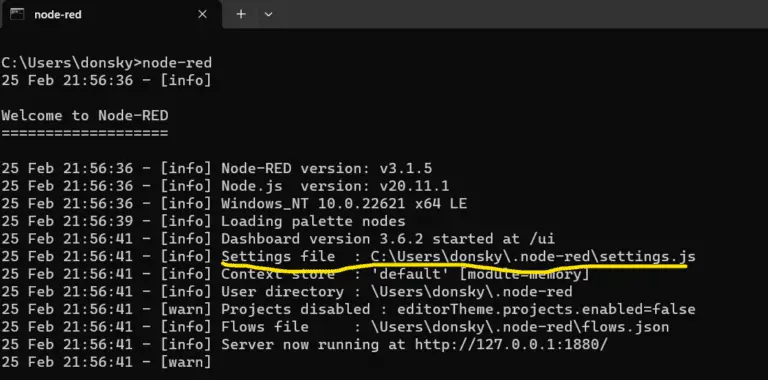Click the last [warn] log entry
The image size is (768, 380).
pos(106,362)
